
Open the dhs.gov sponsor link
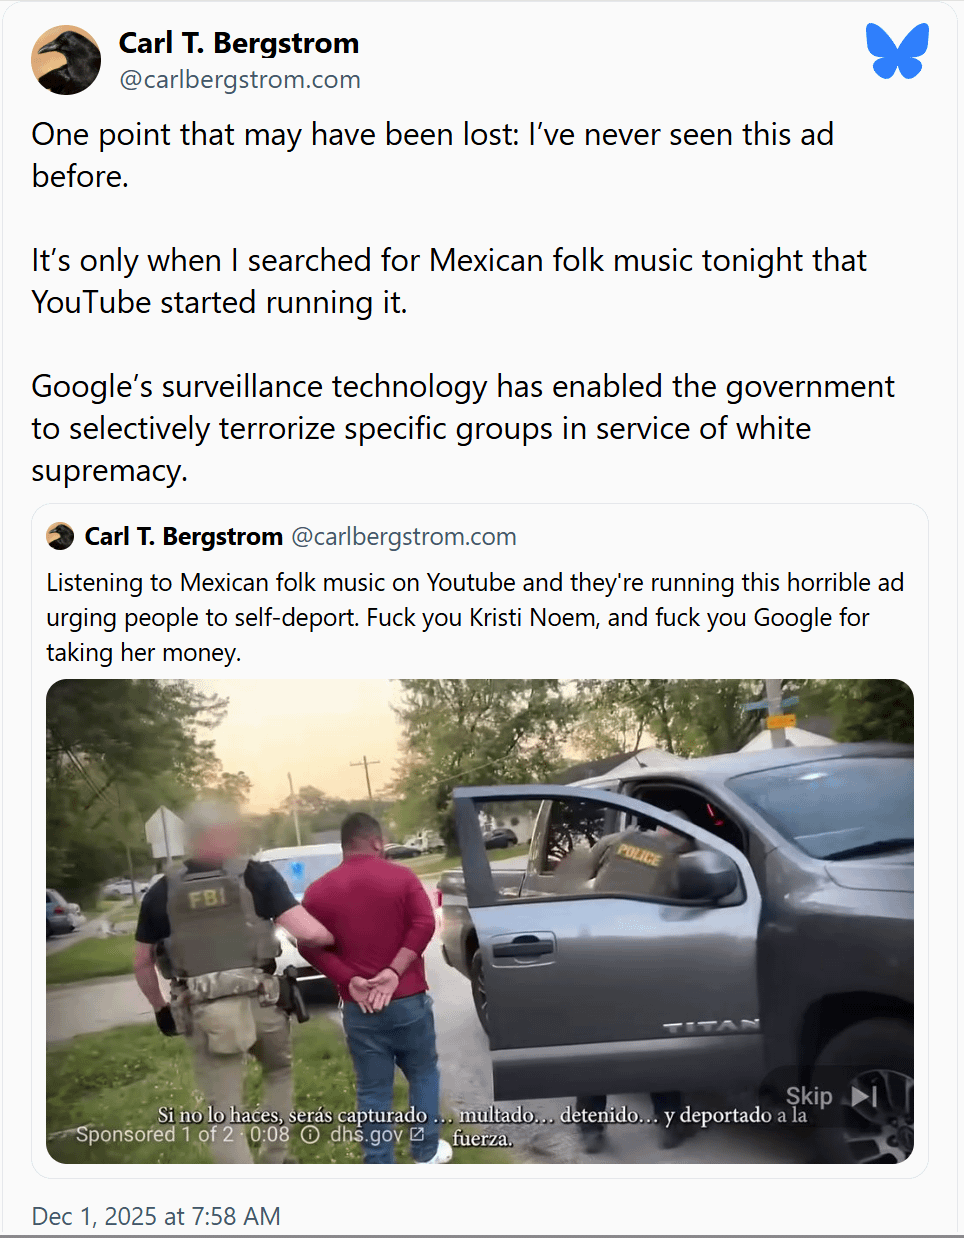[x=366, y=1135]
